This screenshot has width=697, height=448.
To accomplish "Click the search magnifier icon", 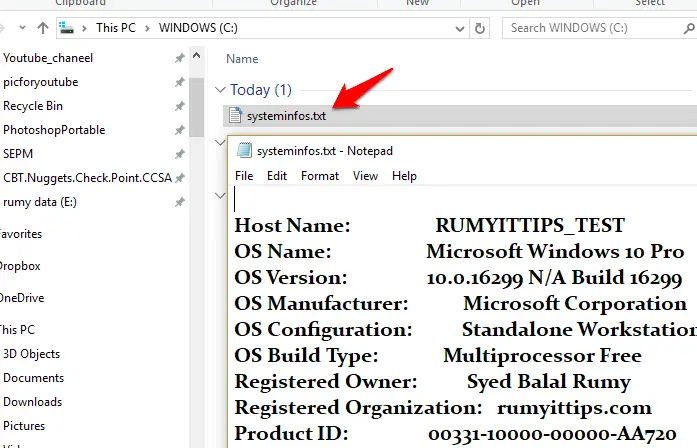I will (x=689, y=28).
